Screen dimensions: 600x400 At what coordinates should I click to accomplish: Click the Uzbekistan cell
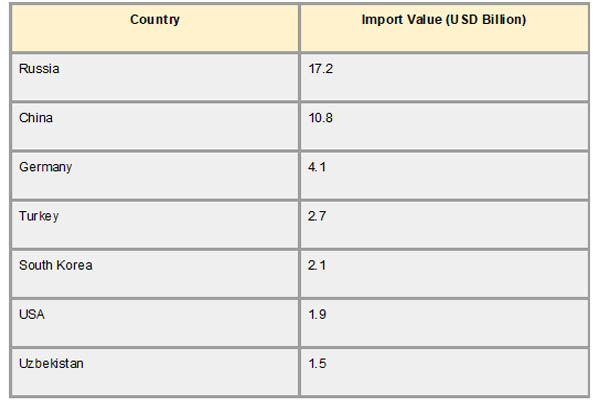pyautogui.click(x=51, y=363)
